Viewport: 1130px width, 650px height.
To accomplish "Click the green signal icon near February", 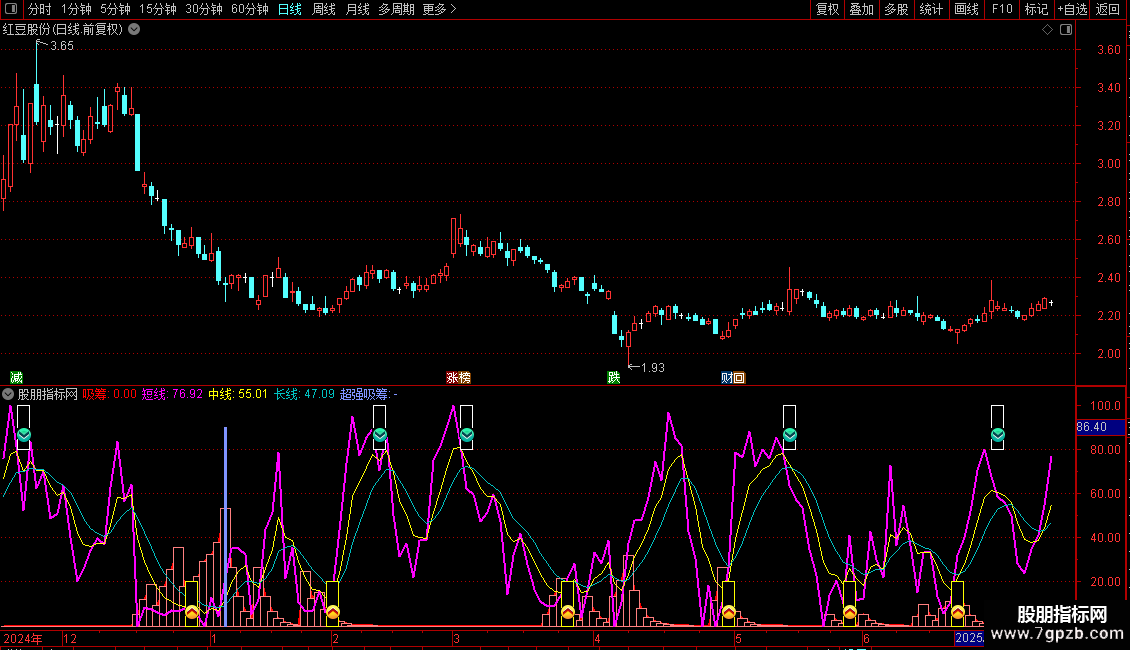I will 380,435.
